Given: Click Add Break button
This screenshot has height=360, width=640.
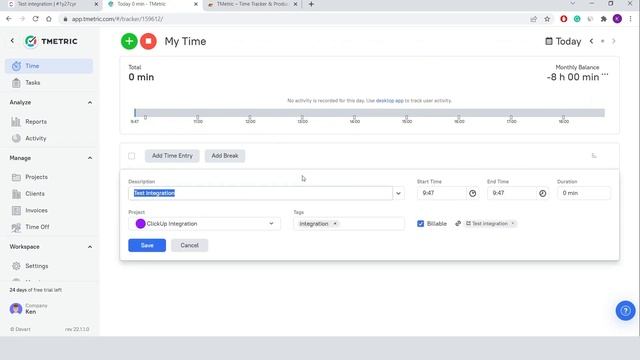Looking at the screenshot, I should (225, 156).
